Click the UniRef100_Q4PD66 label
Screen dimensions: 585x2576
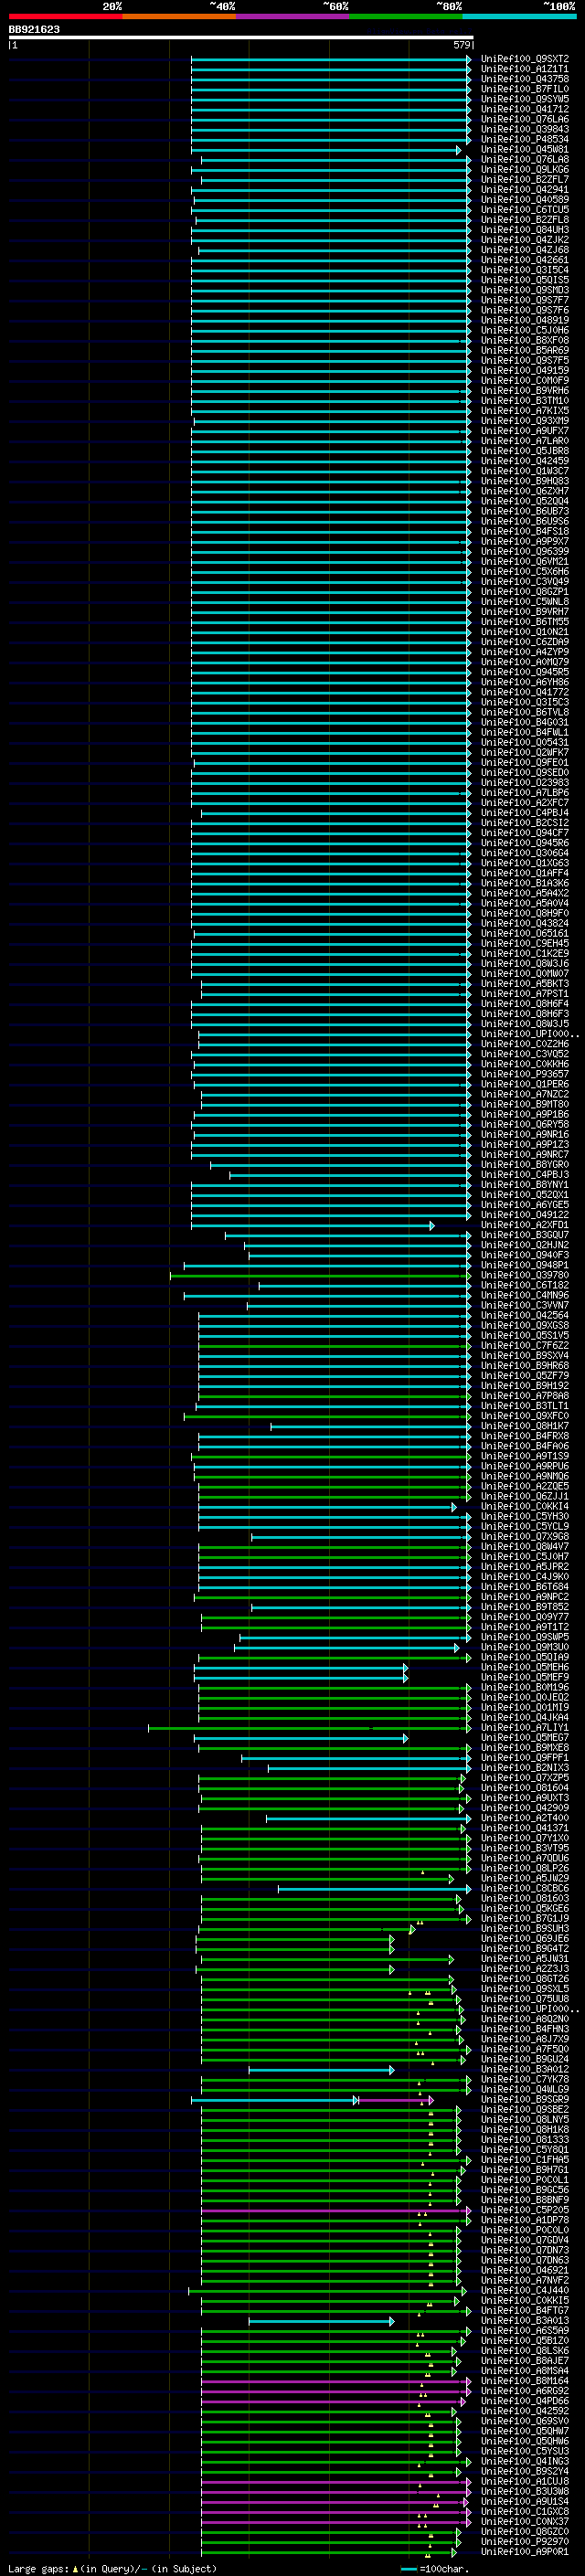point(525,2401)
